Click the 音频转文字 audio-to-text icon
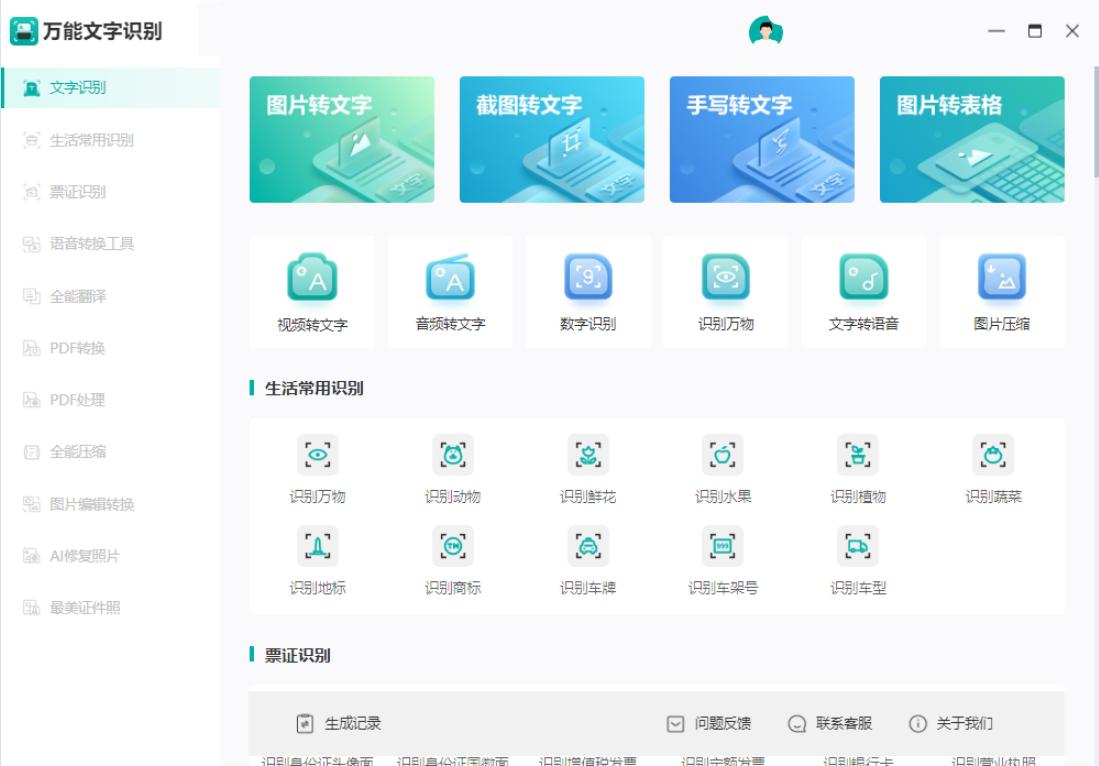 [x=450, y=277]
